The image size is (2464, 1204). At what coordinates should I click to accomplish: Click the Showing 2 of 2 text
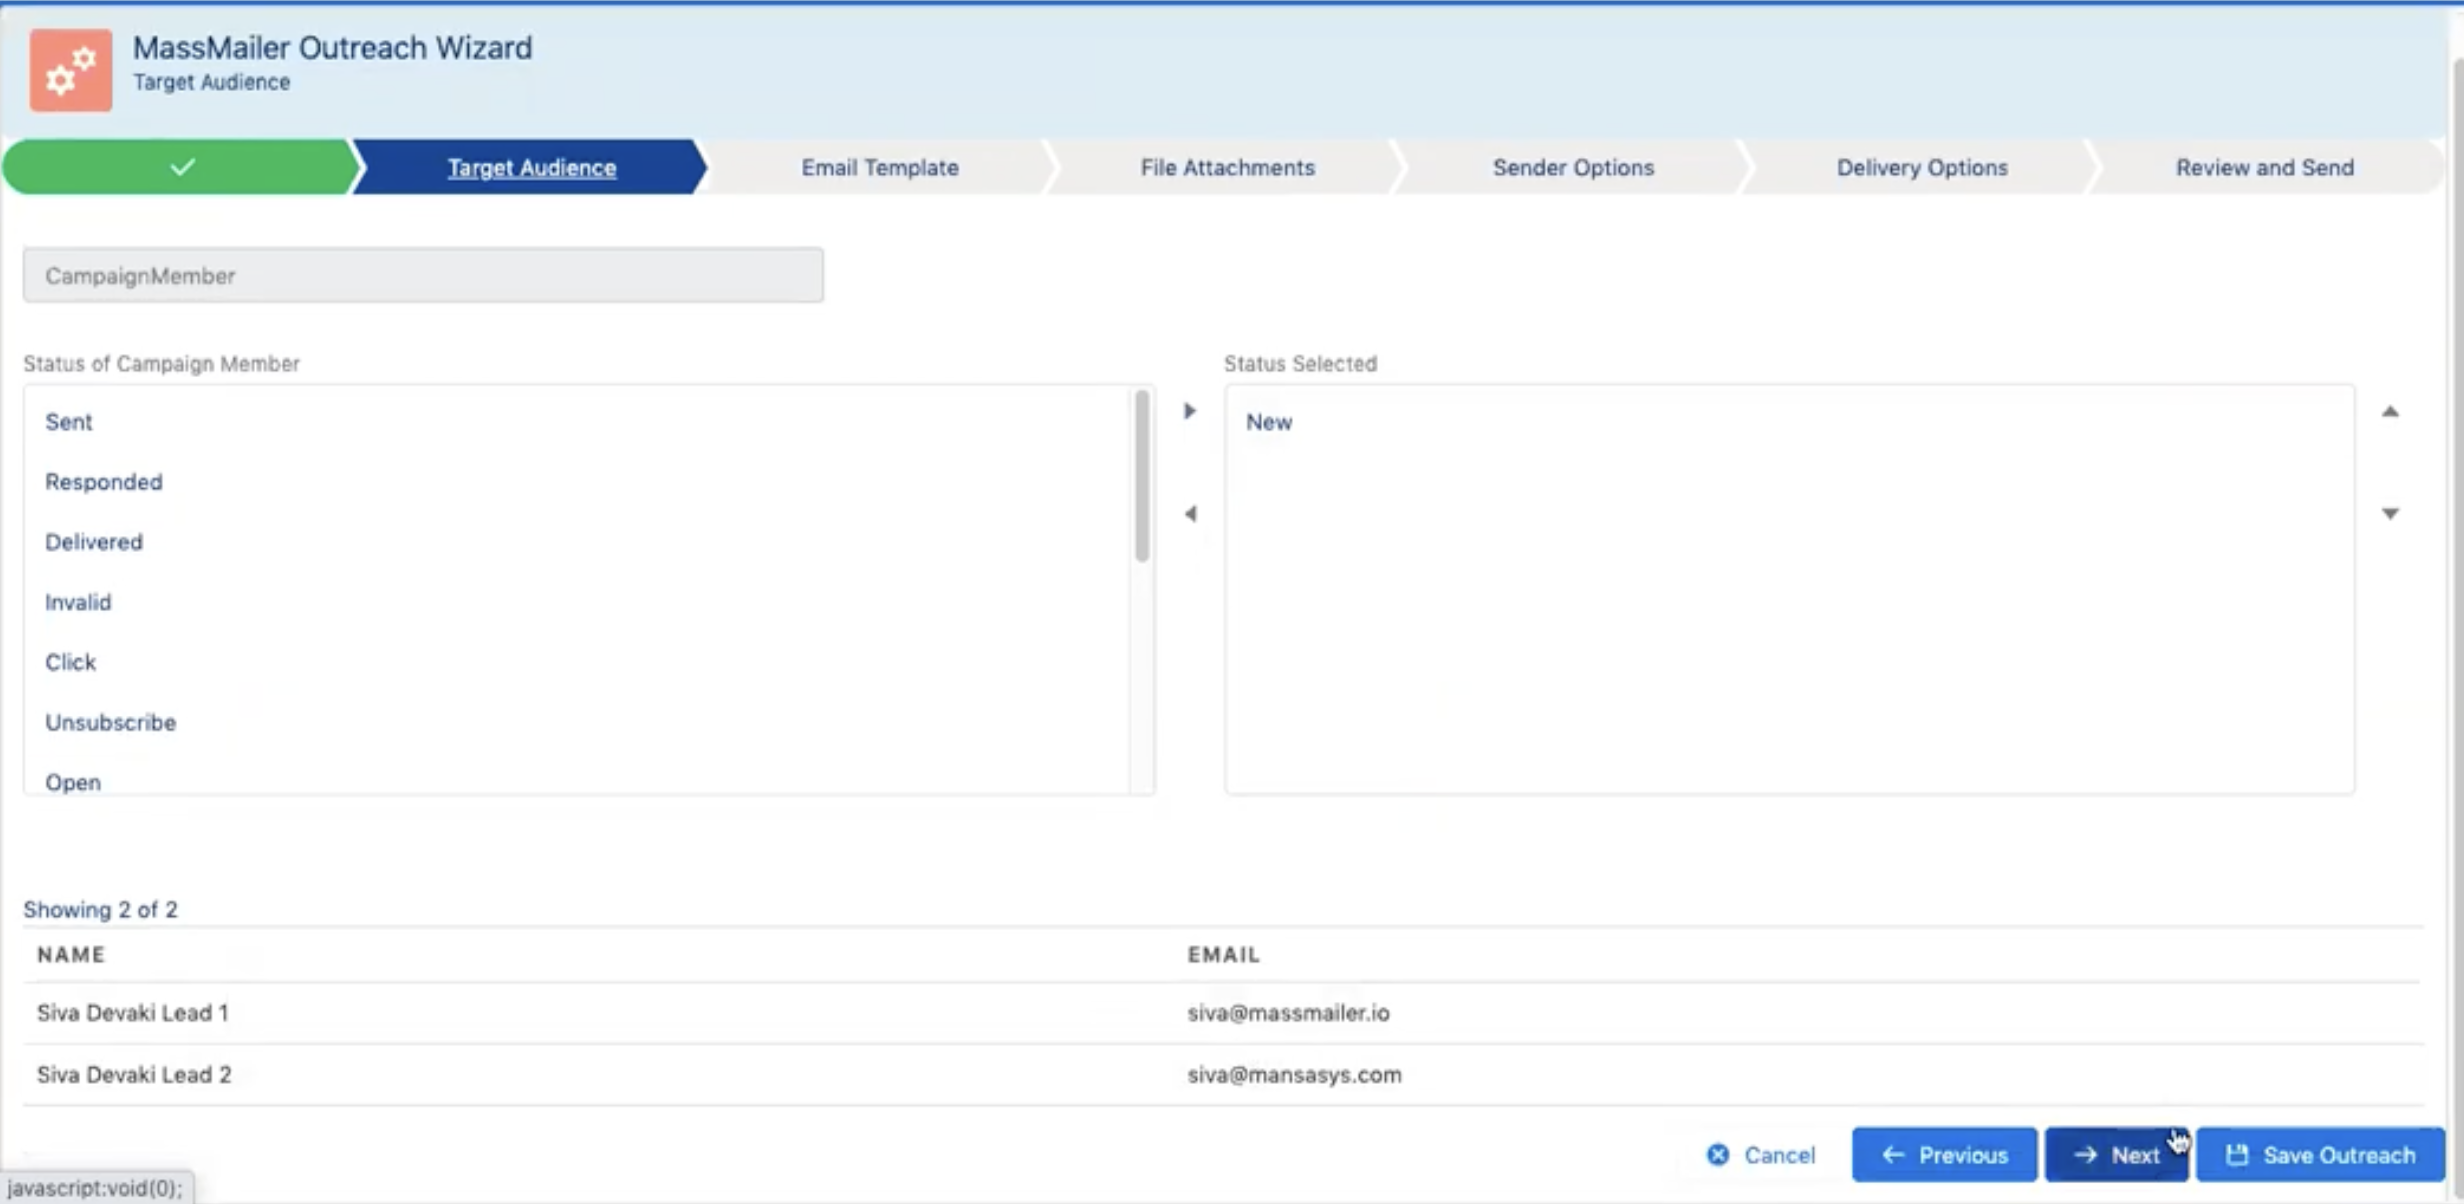[x=100, y=909]
